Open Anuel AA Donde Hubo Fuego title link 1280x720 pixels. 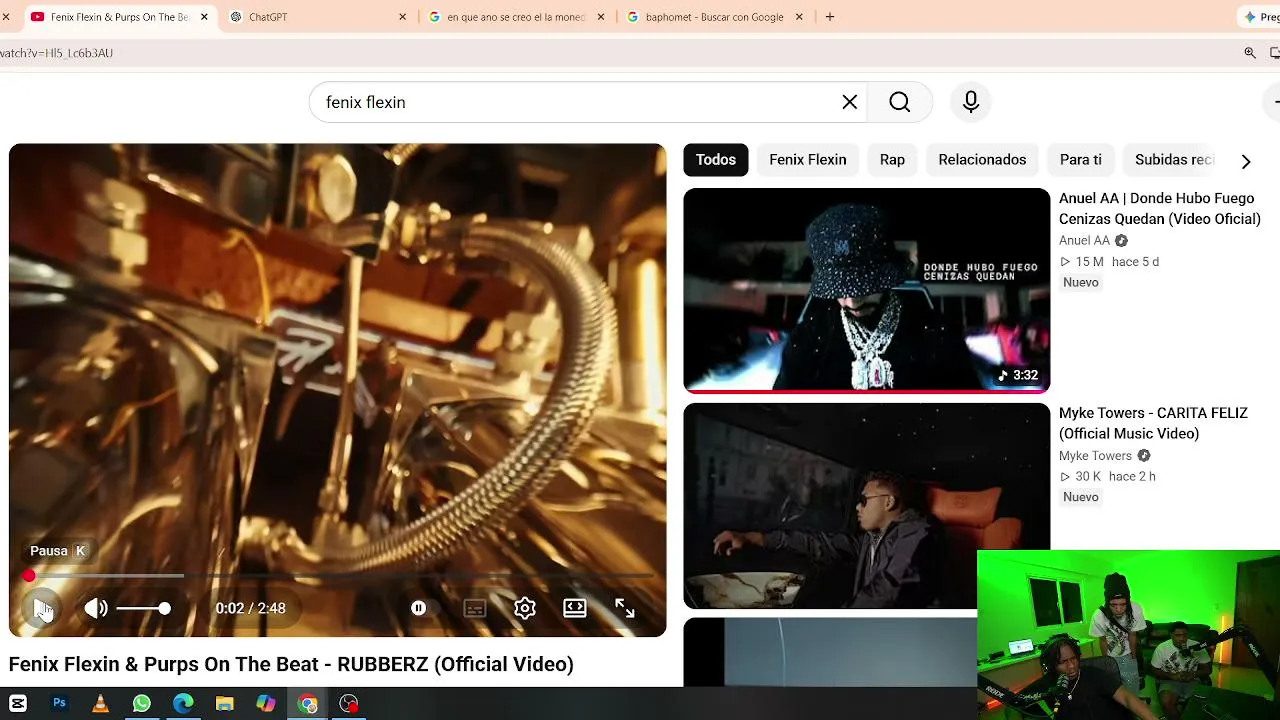[1160, 209]
